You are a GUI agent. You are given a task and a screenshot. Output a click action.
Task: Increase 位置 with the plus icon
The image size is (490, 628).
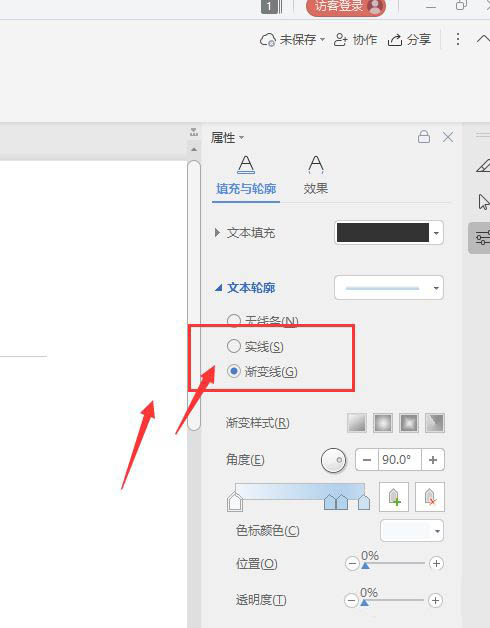tap(436, 564)
